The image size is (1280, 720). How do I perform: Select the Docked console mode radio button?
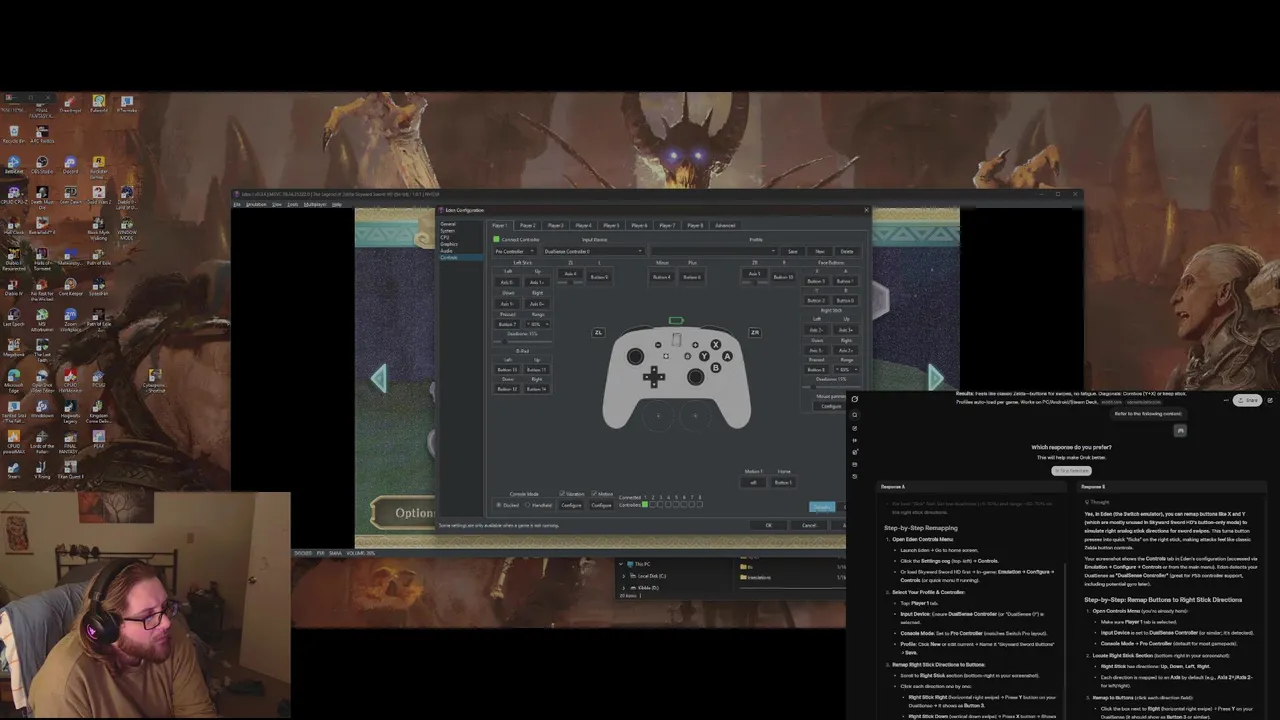pyautogui.click(x=499, y=505)
